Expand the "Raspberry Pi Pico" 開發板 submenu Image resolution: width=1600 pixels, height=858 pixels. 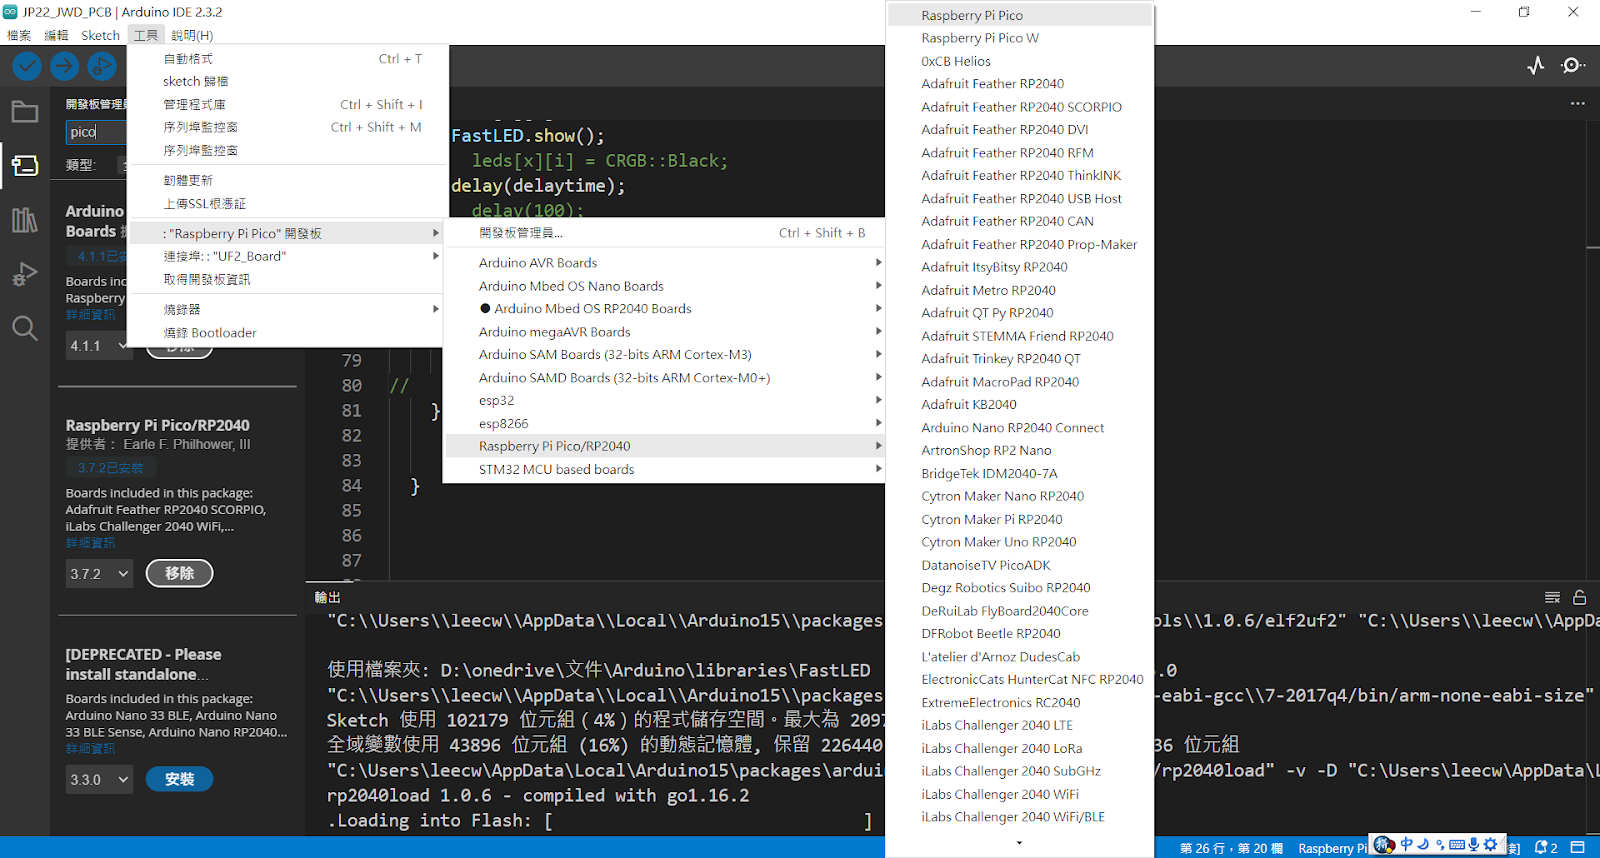click(x=285, y=233)
